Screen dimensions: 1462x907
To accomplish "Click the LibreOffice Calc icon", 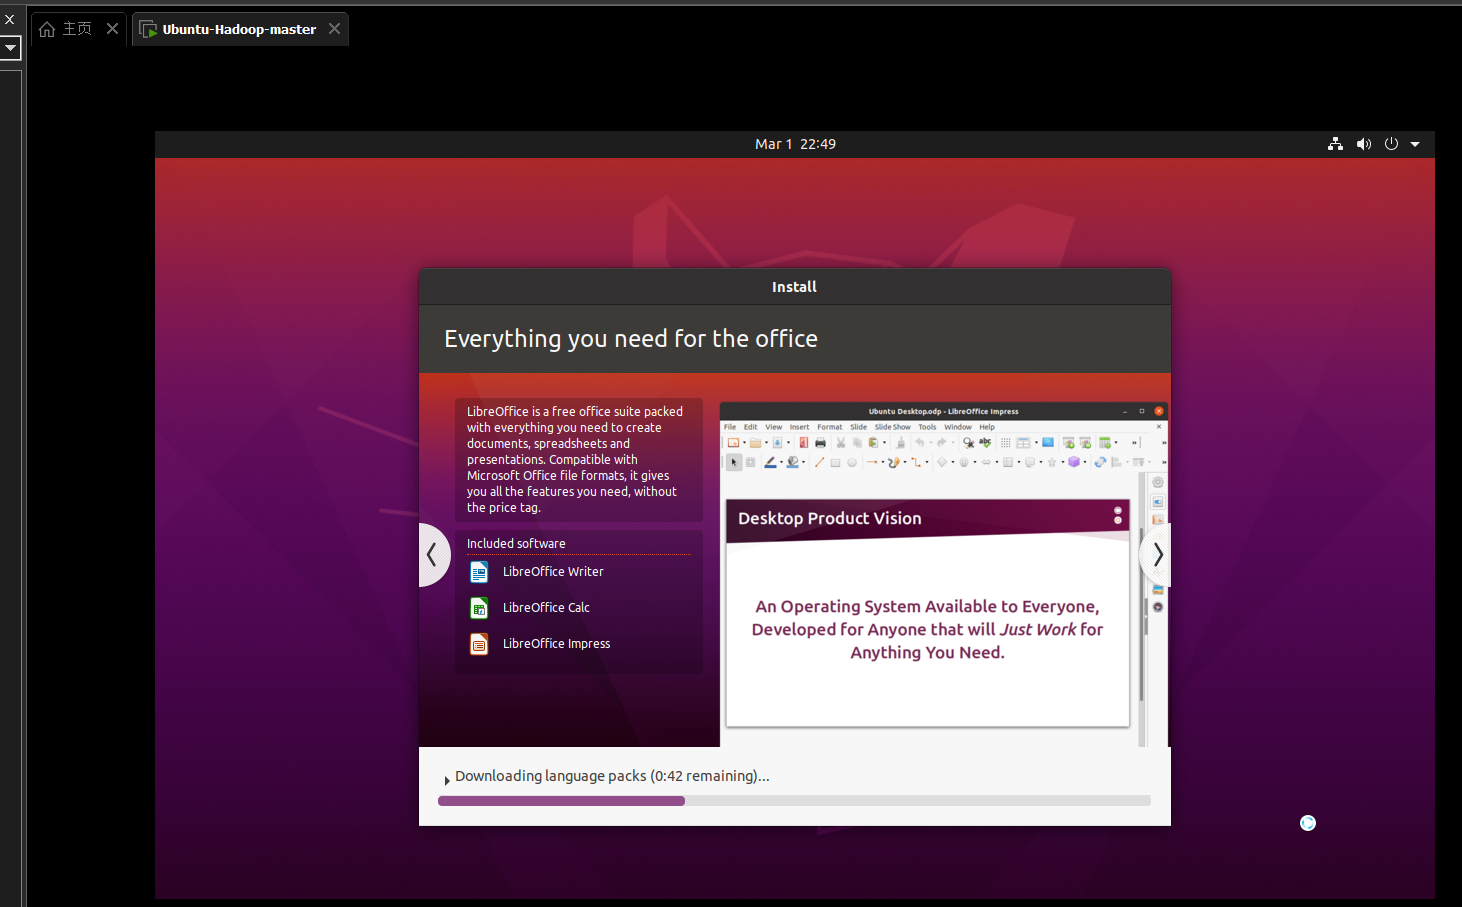I will 479,608.
